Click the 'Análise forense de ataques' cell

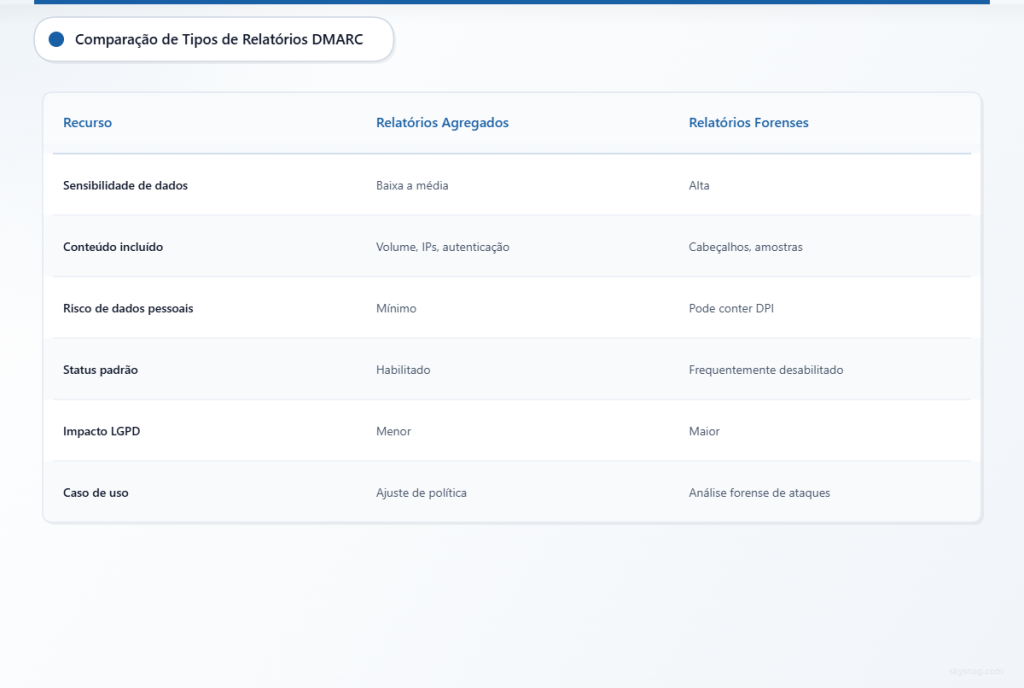(x=760, y=493)
